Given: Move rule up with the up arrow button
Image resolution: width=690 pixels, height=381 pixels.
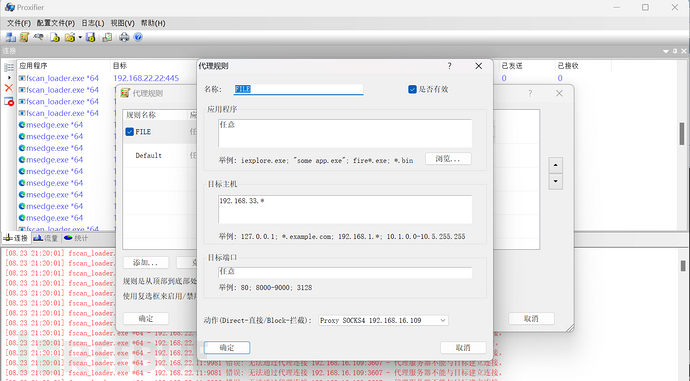Looking at the screenshot, I should point(555,165).
